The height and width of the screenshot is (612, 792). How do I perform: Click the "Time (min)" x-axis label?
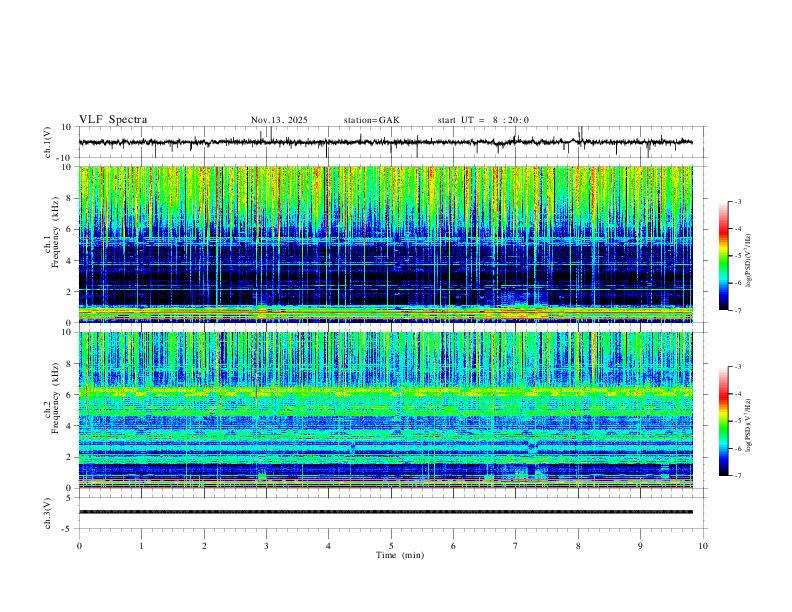[x=400, y=555]
